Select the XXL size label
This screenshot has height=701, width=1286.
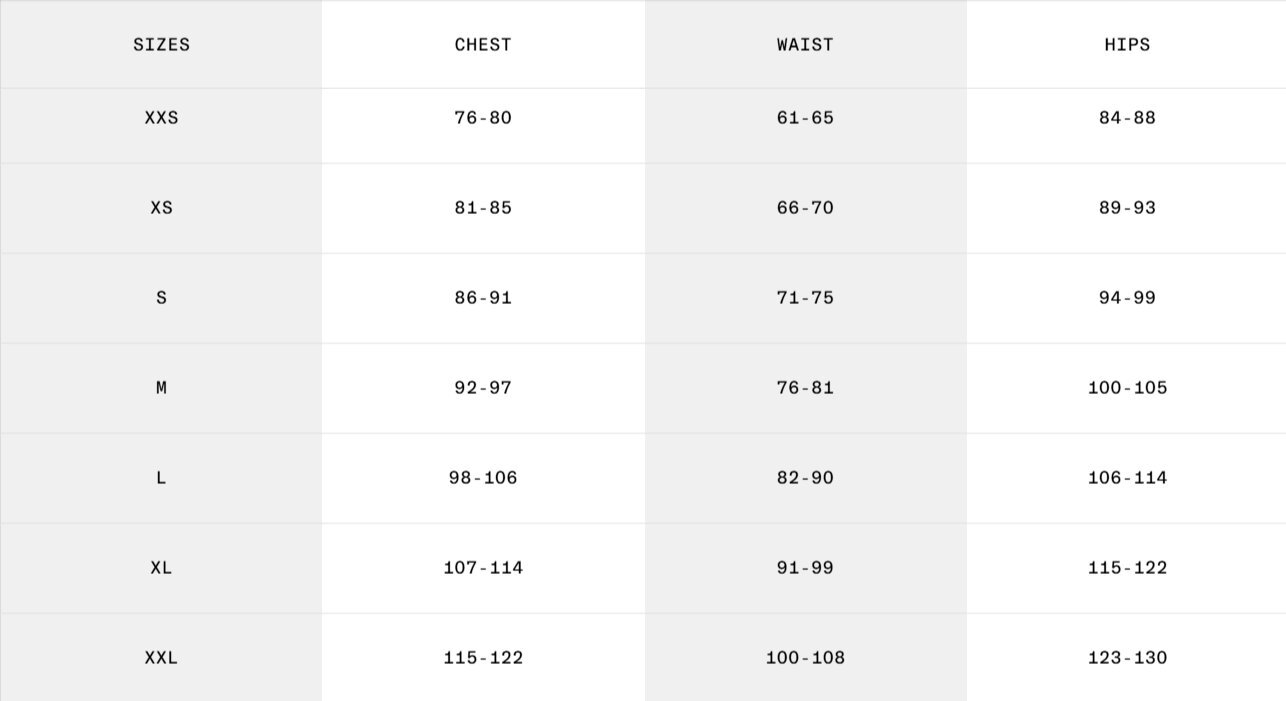tap(161, 658)
